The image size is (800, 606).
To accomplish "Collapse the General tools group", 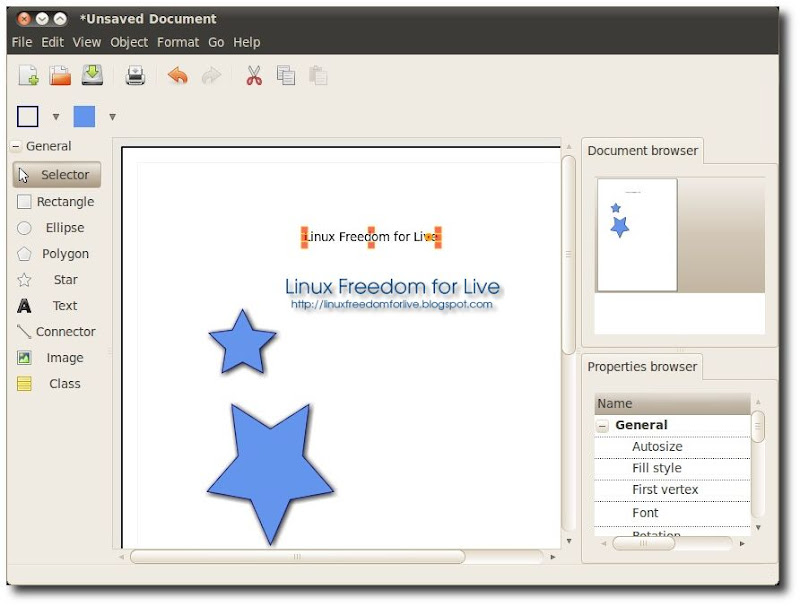I will tap(16, 146).
